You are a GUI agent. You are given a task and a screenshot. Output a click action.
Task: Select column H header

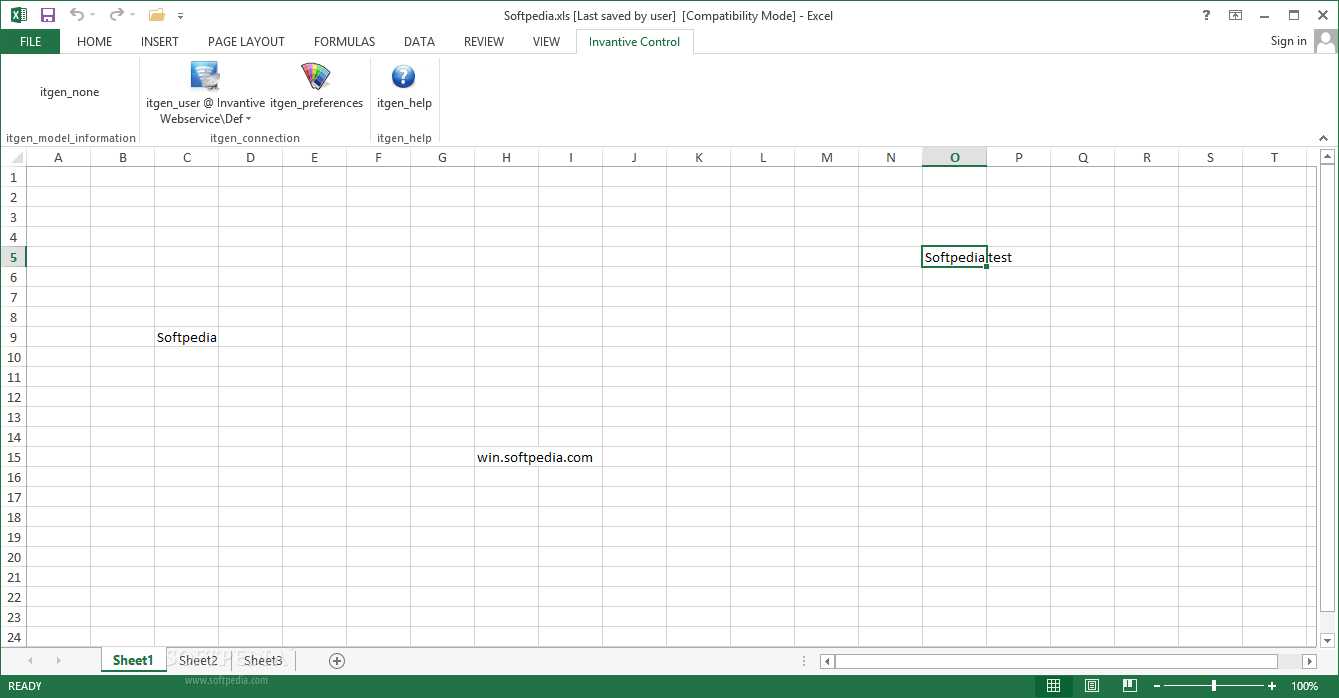506,157
